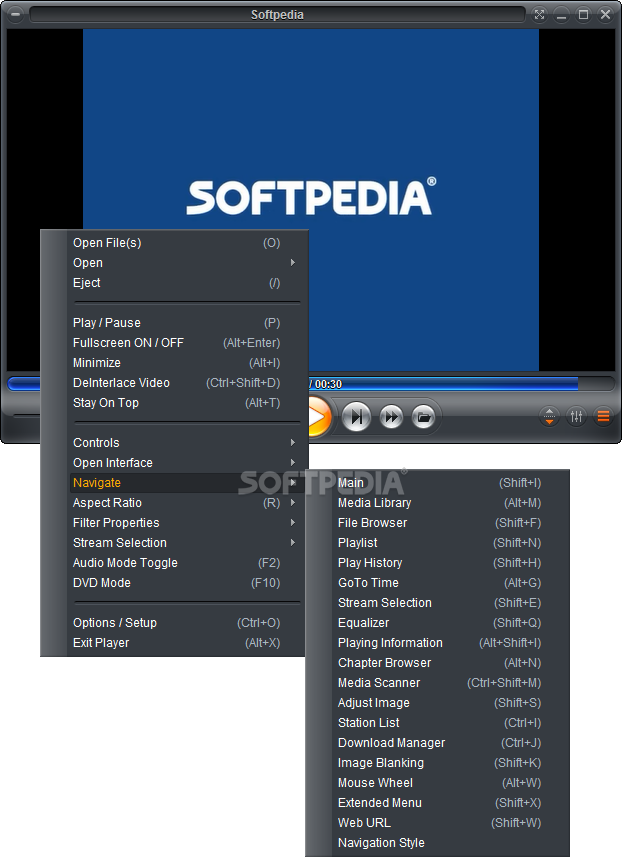Viewport: 622px width, 857px height.
Task: Click the fast forward button
Action: 391,417
